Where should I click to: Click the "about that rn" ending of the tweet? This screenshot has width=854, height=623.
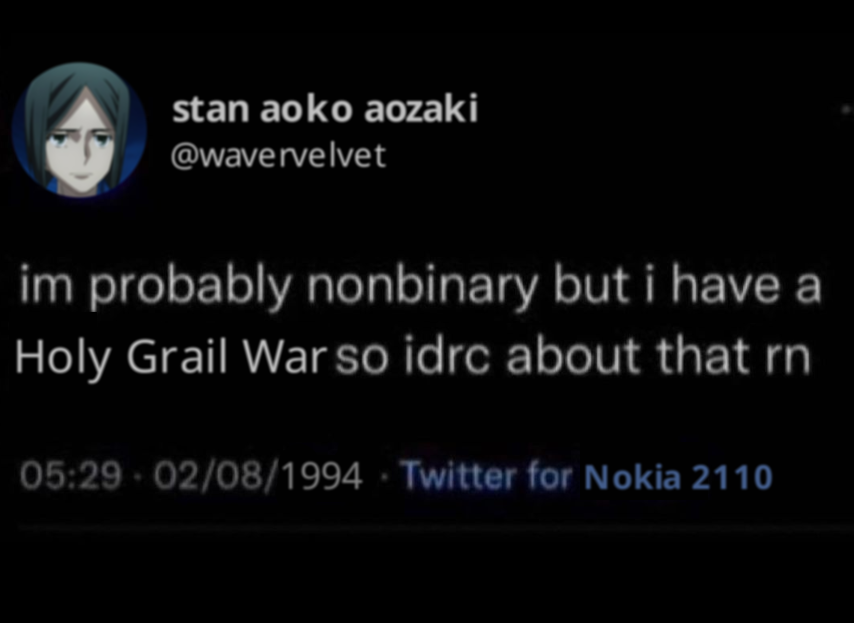(659, 357)
